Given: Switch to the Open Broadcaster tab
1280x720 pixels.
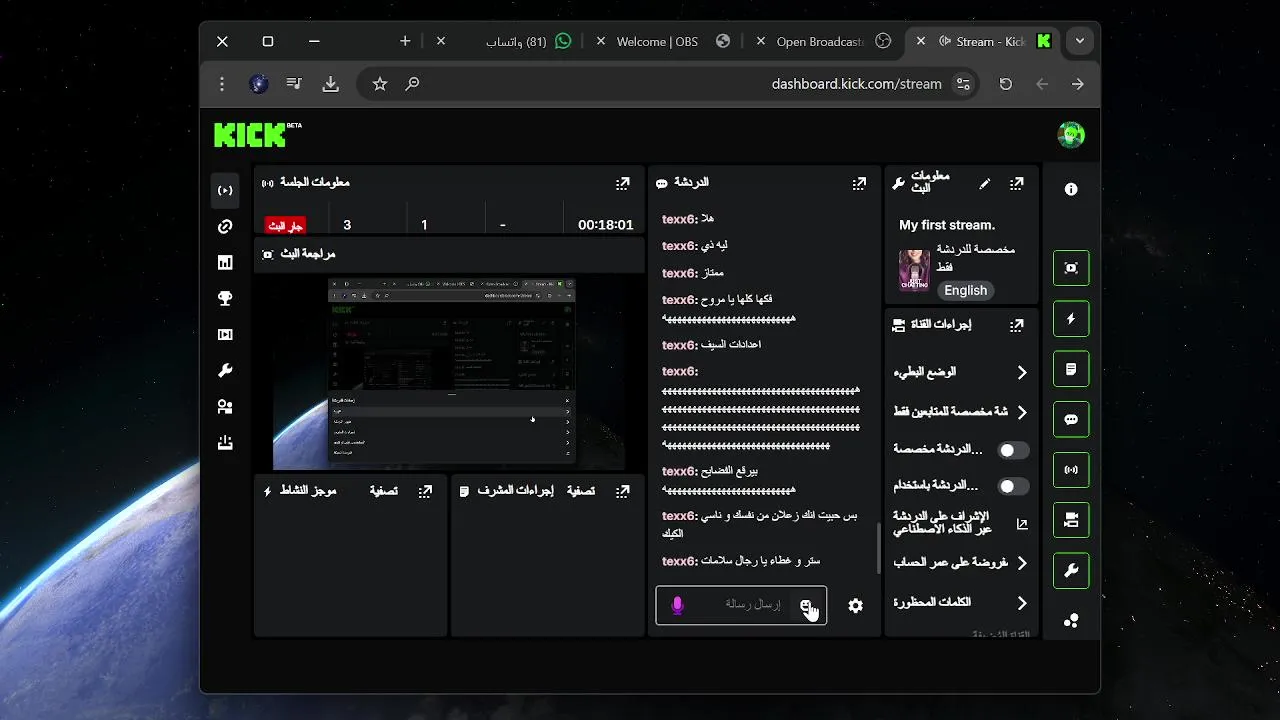Looking at the screenshot, I should coord(825,41).
